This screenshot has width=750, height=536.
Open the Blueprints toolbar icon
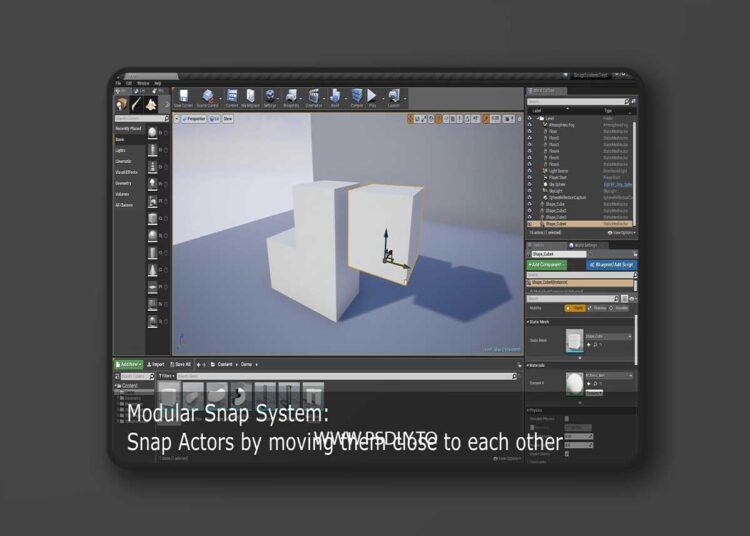pos(291,98)
